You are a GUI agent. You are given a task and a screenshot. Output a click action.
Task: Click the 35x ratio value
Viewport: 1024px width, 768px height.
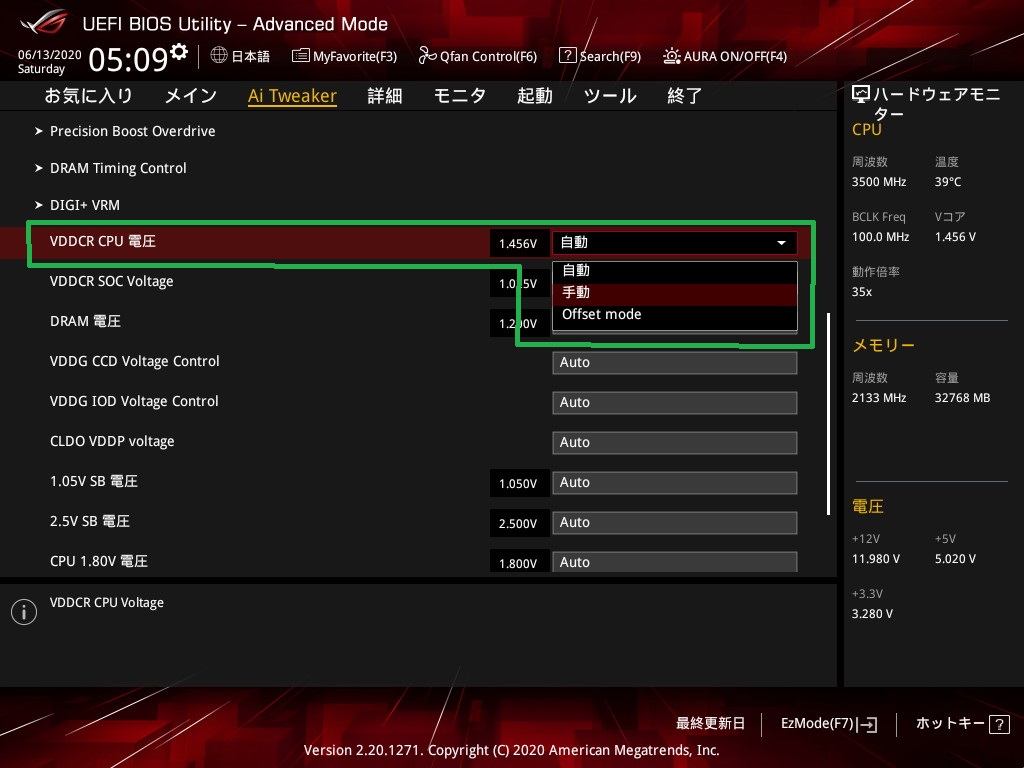(862, 292)
